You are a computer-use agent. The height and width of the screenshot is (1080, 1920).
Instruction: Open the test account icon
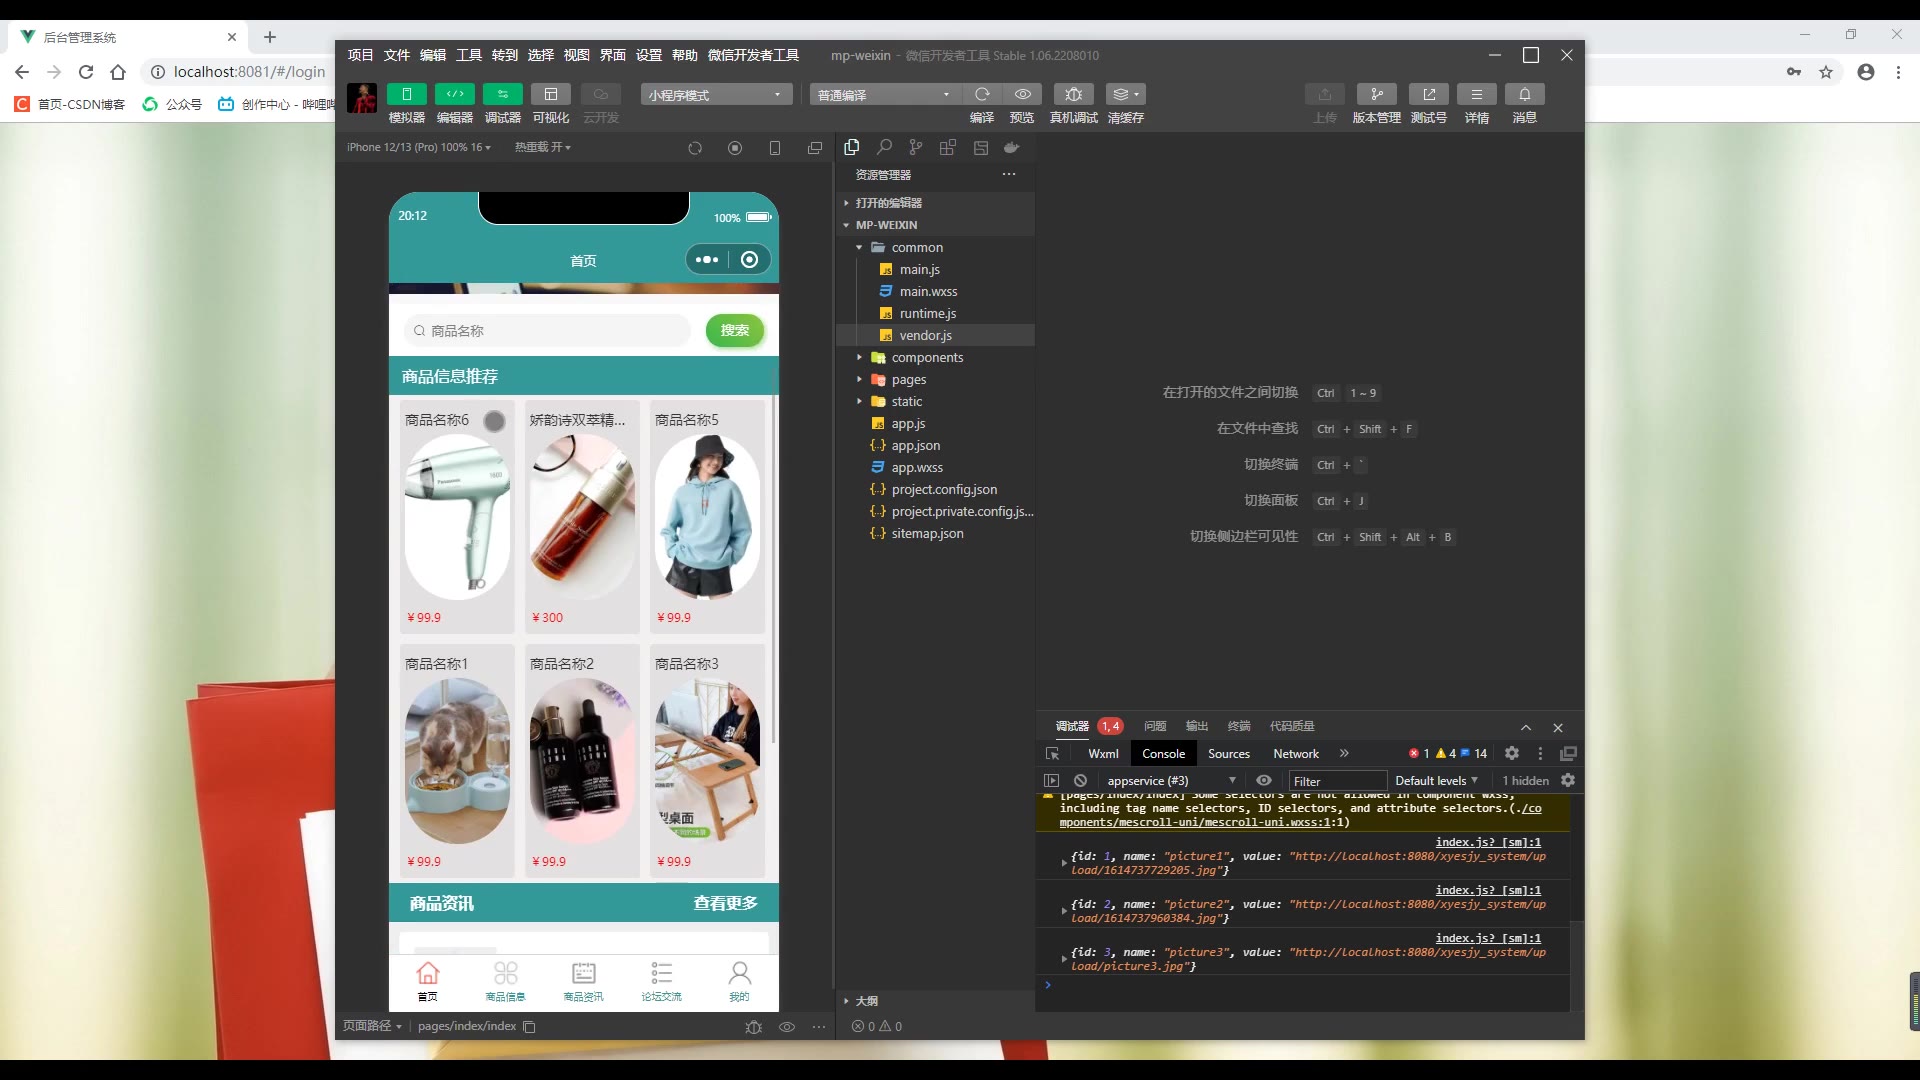[x=1428, y=94]
